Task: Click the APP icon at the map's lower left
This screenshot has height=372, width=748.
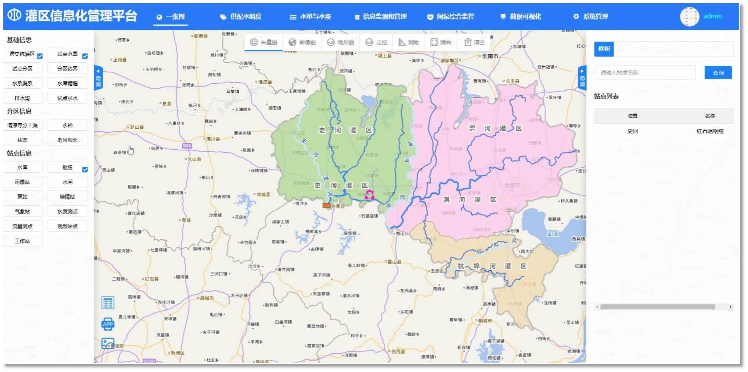Action: point(107,324)
